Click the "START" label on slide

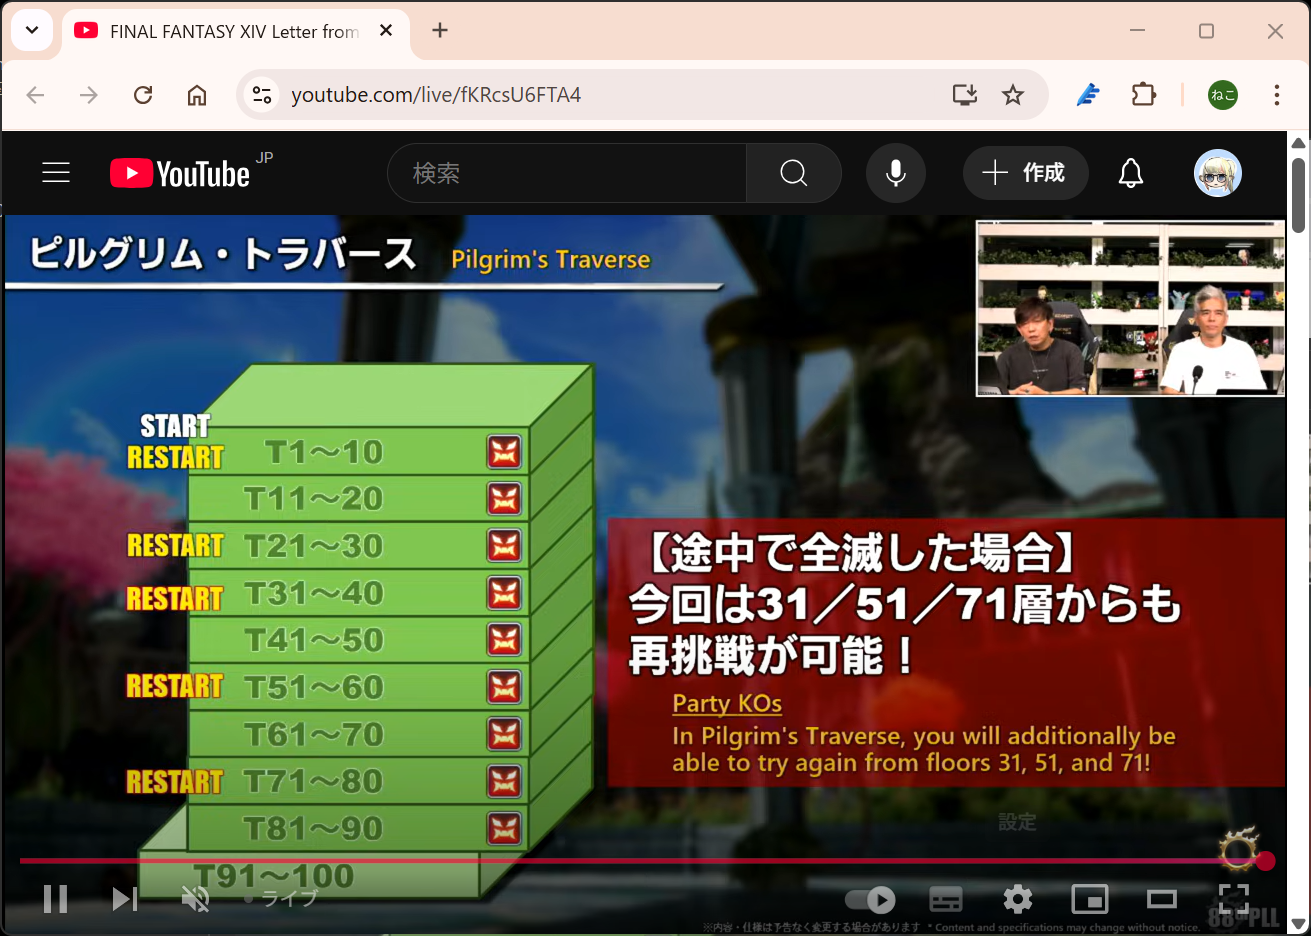(175, 426)
